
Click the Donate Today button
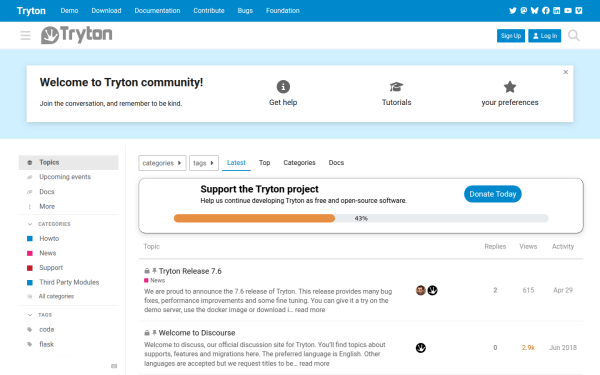click(493, 194)
